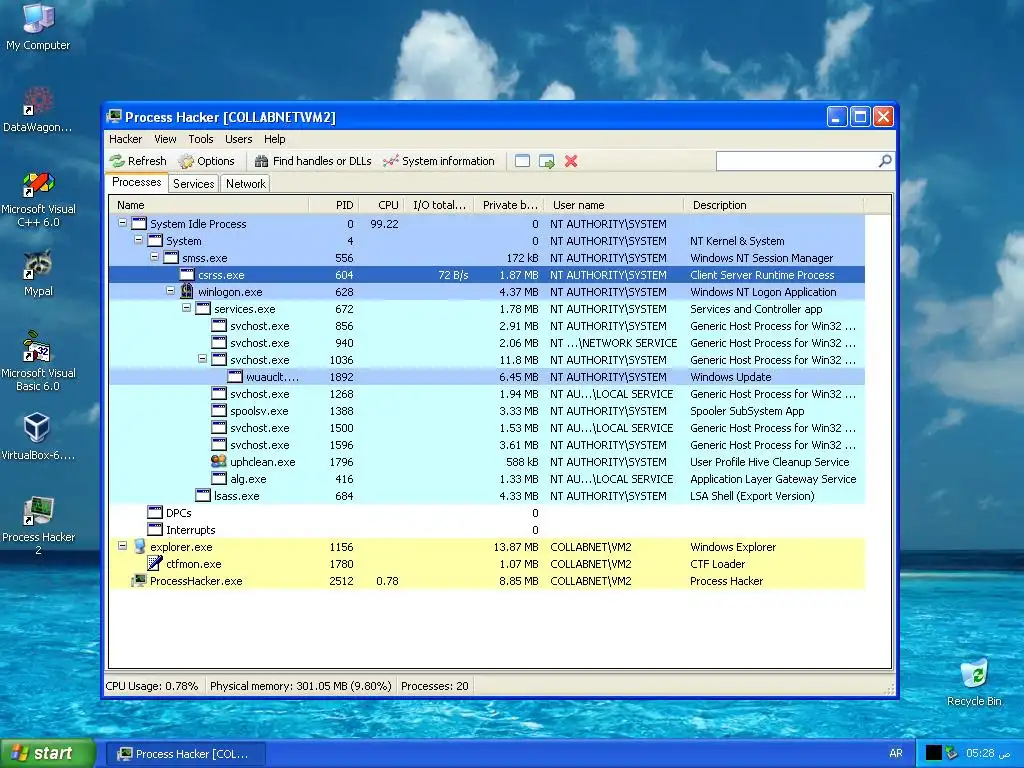Image resolution: width=1024 pixels, height=768 pixels.
Task: Open the Options toolbar button
Action: click(x=206, y=161)
